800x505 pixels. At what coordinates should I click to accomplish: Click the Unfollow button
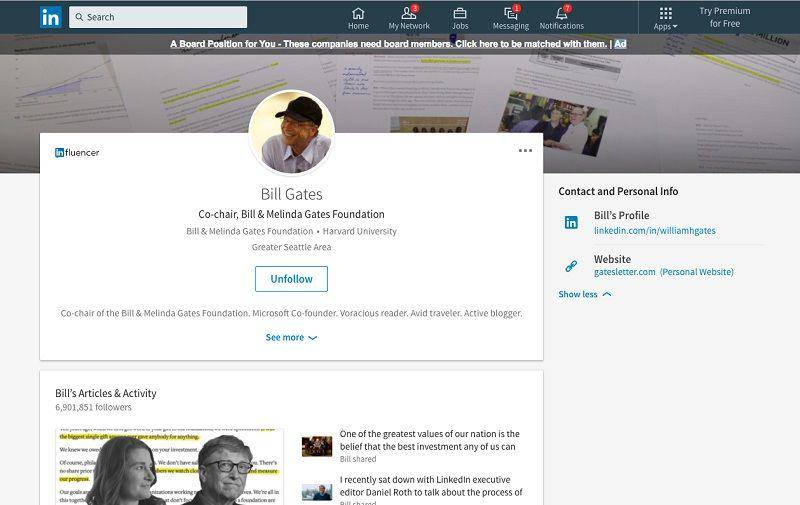[x=291, y=279]
